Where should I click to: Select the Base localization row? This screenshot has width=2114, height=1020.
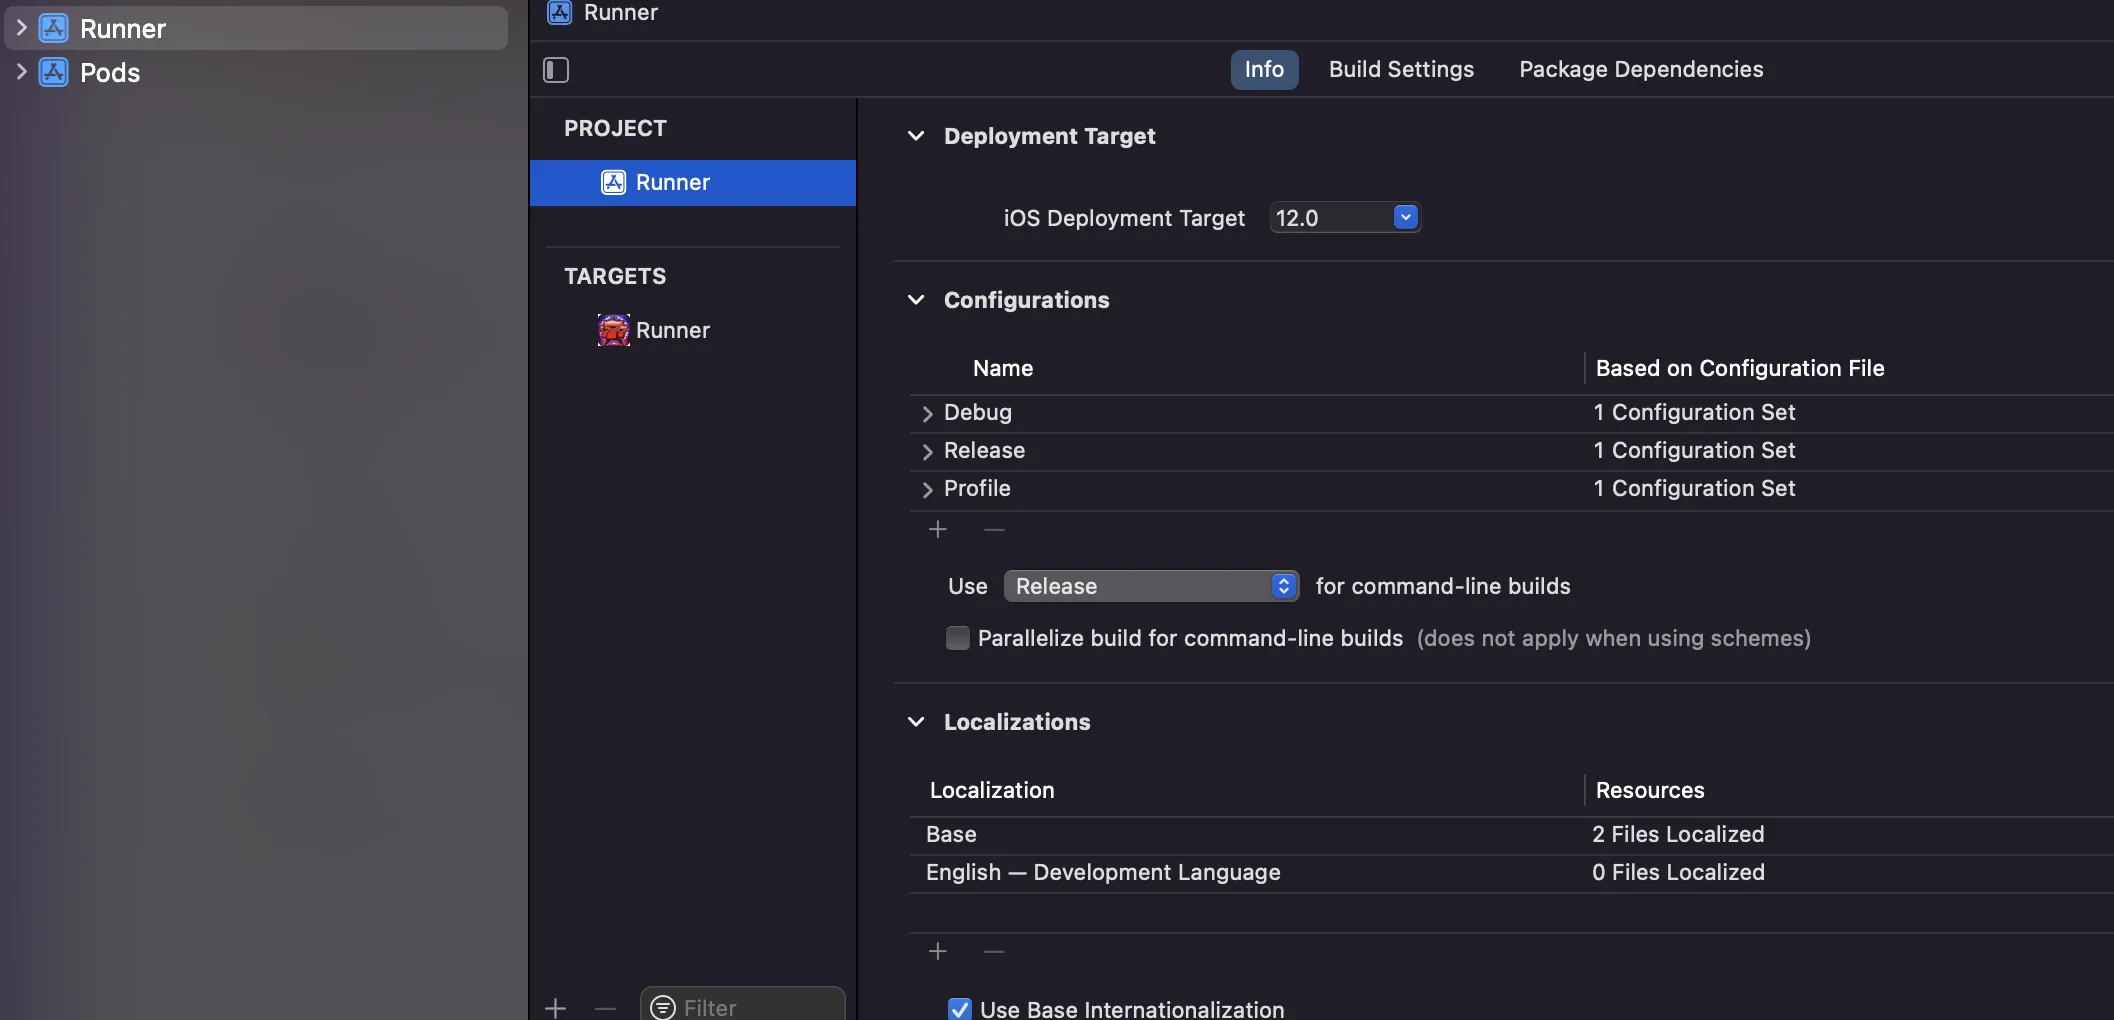pyautogui.click(x=1512, y=835)
